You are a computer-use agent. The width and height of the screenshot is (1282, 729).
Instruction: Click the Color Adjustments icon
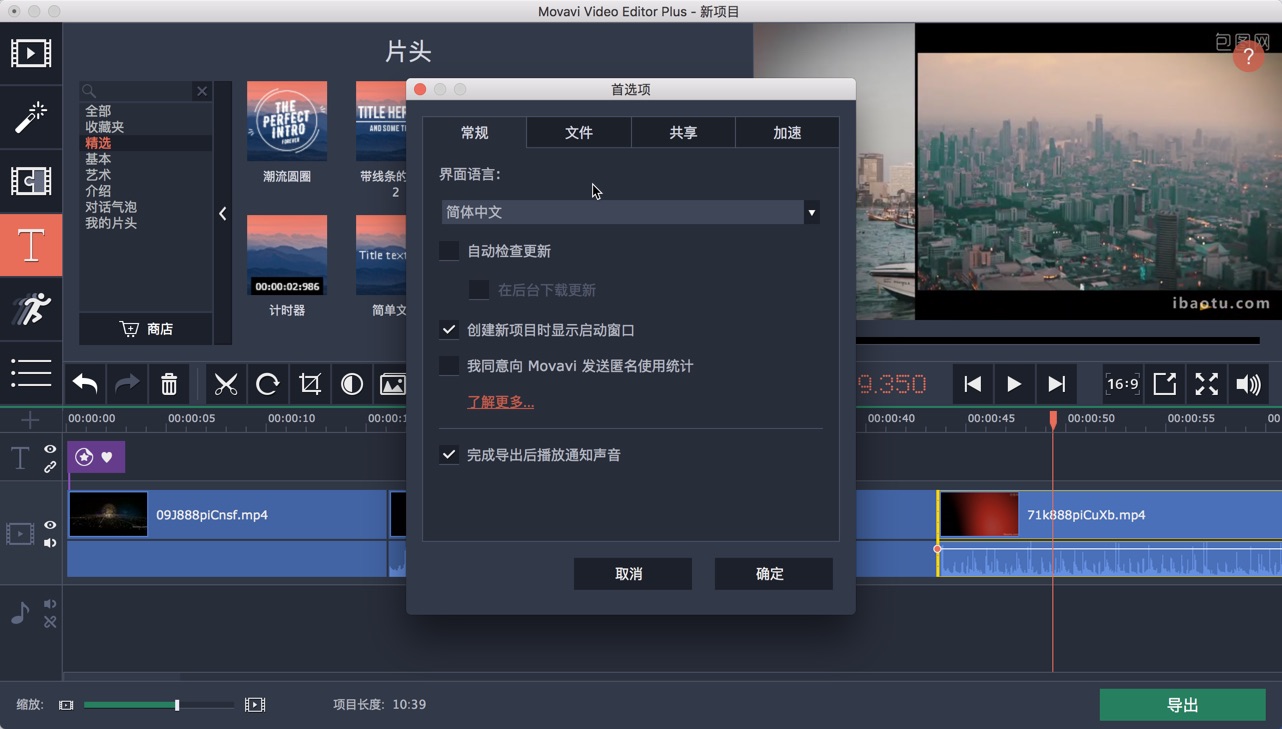351,383
